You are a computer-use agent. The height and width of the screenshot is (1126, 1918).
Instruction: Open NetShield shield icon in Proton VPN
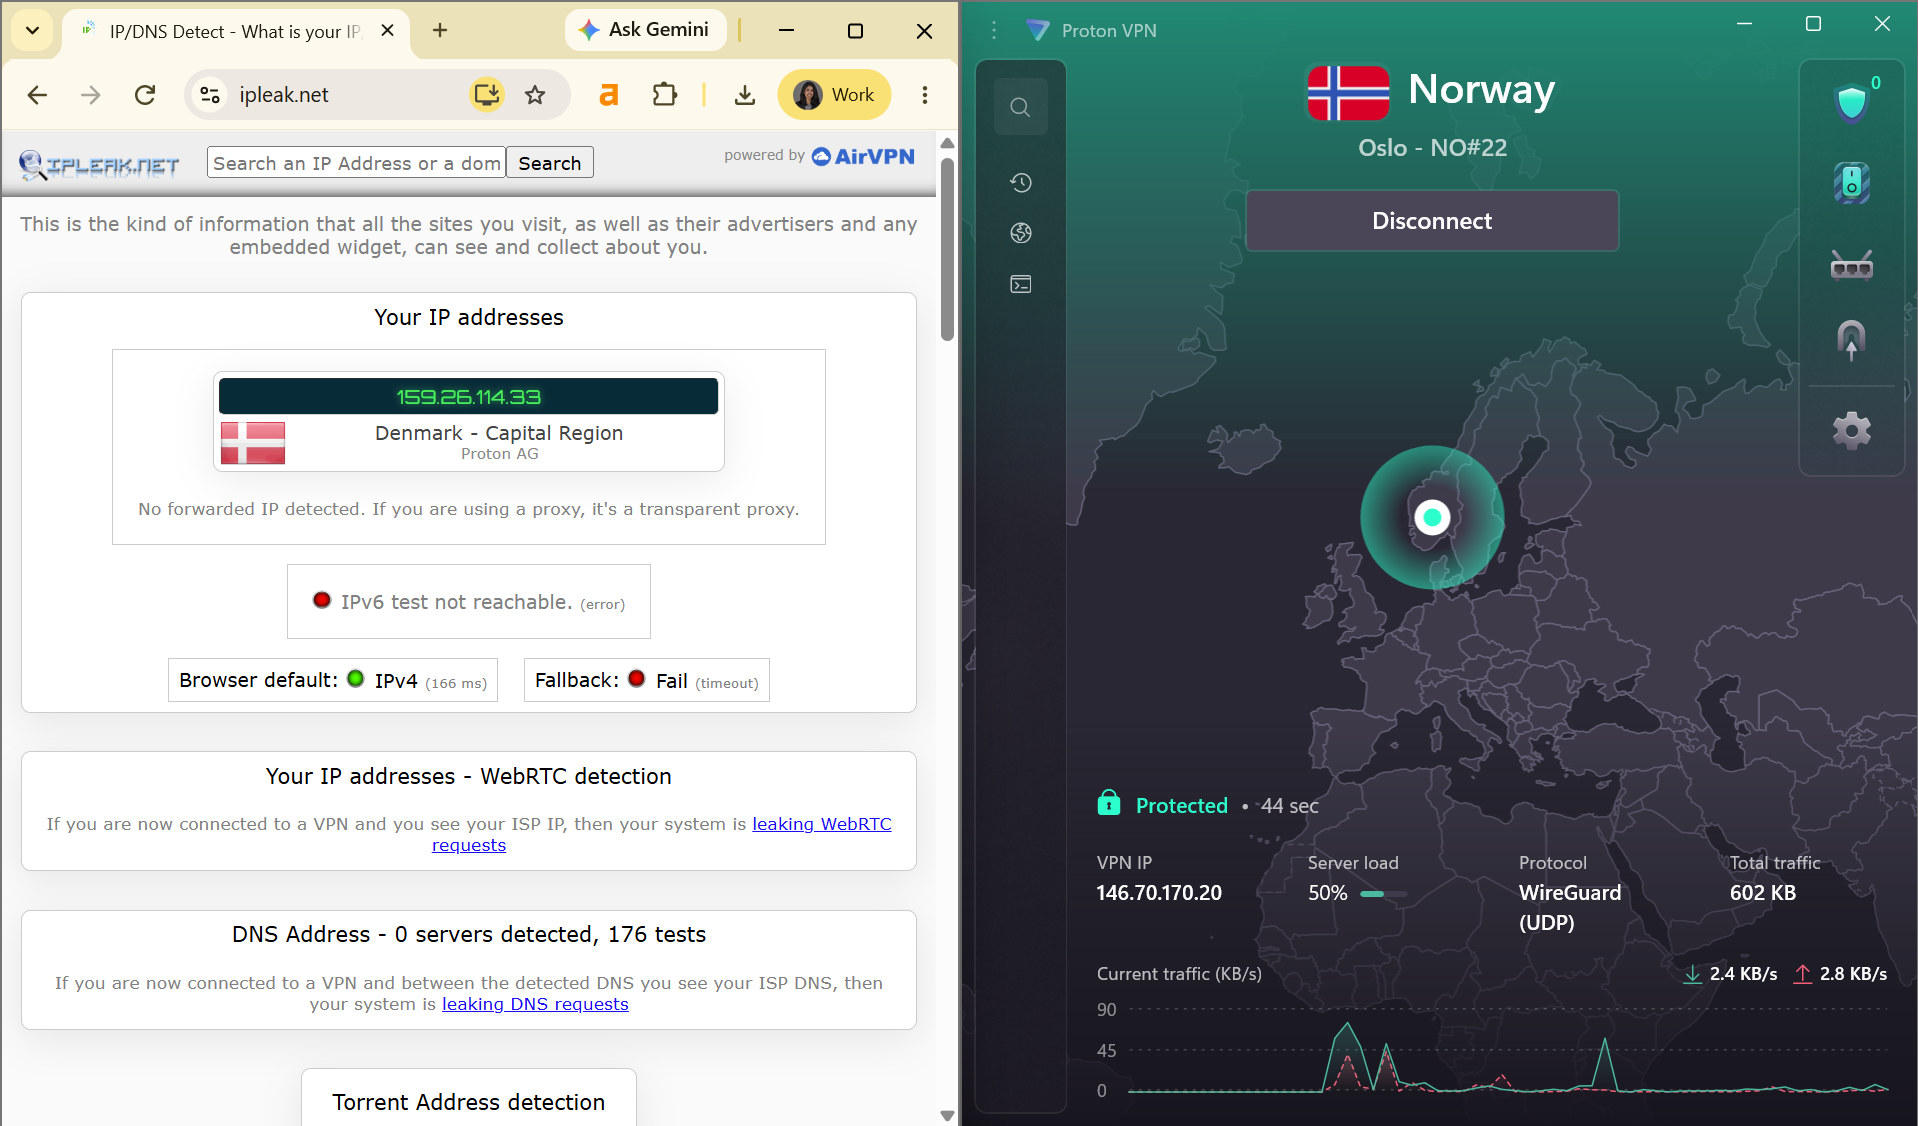click(1852, 102)
